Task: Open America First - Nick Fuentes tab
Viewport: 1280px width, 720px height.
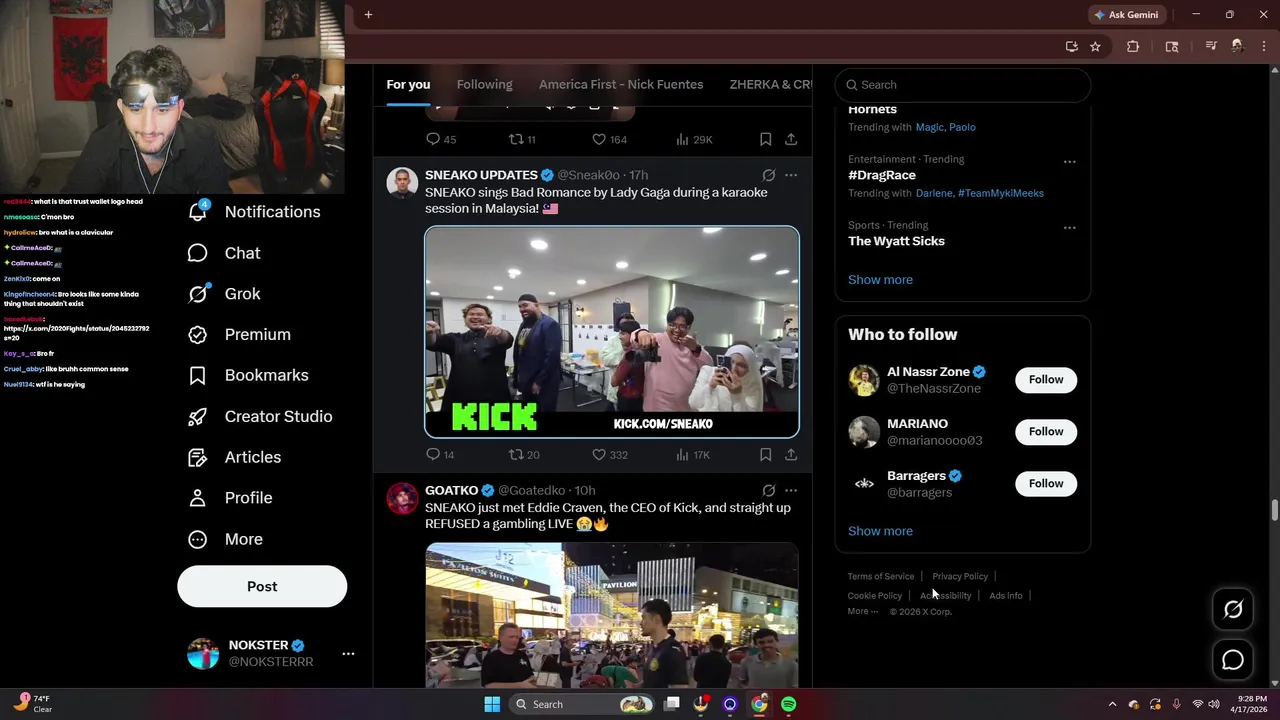Action: (621, 84)
